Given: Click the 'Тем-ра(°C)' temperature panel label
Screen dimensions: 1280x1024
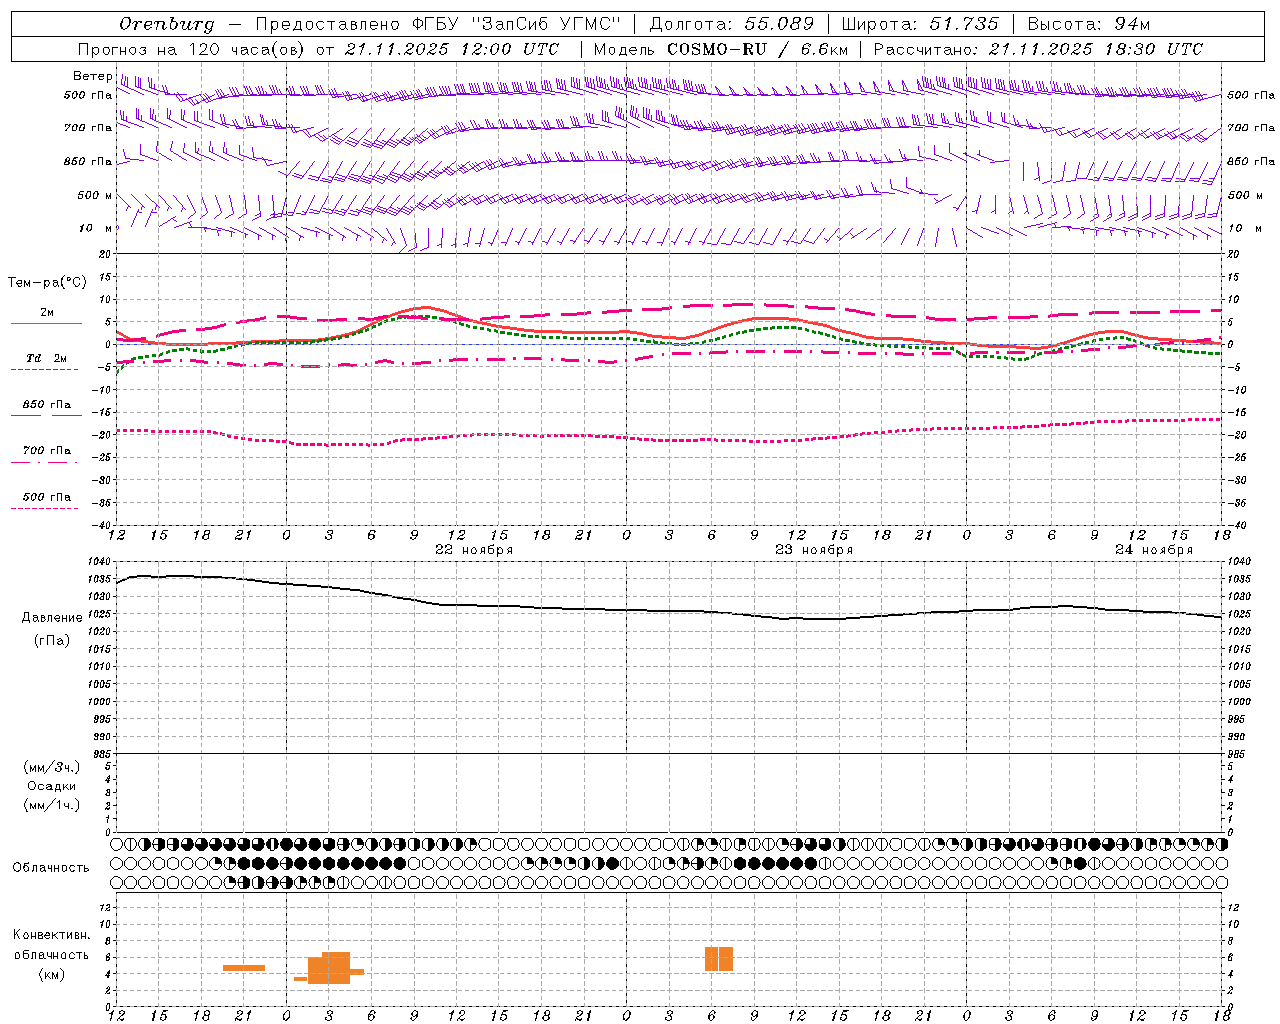Looking at the screenshot, I should pos(47,283).
